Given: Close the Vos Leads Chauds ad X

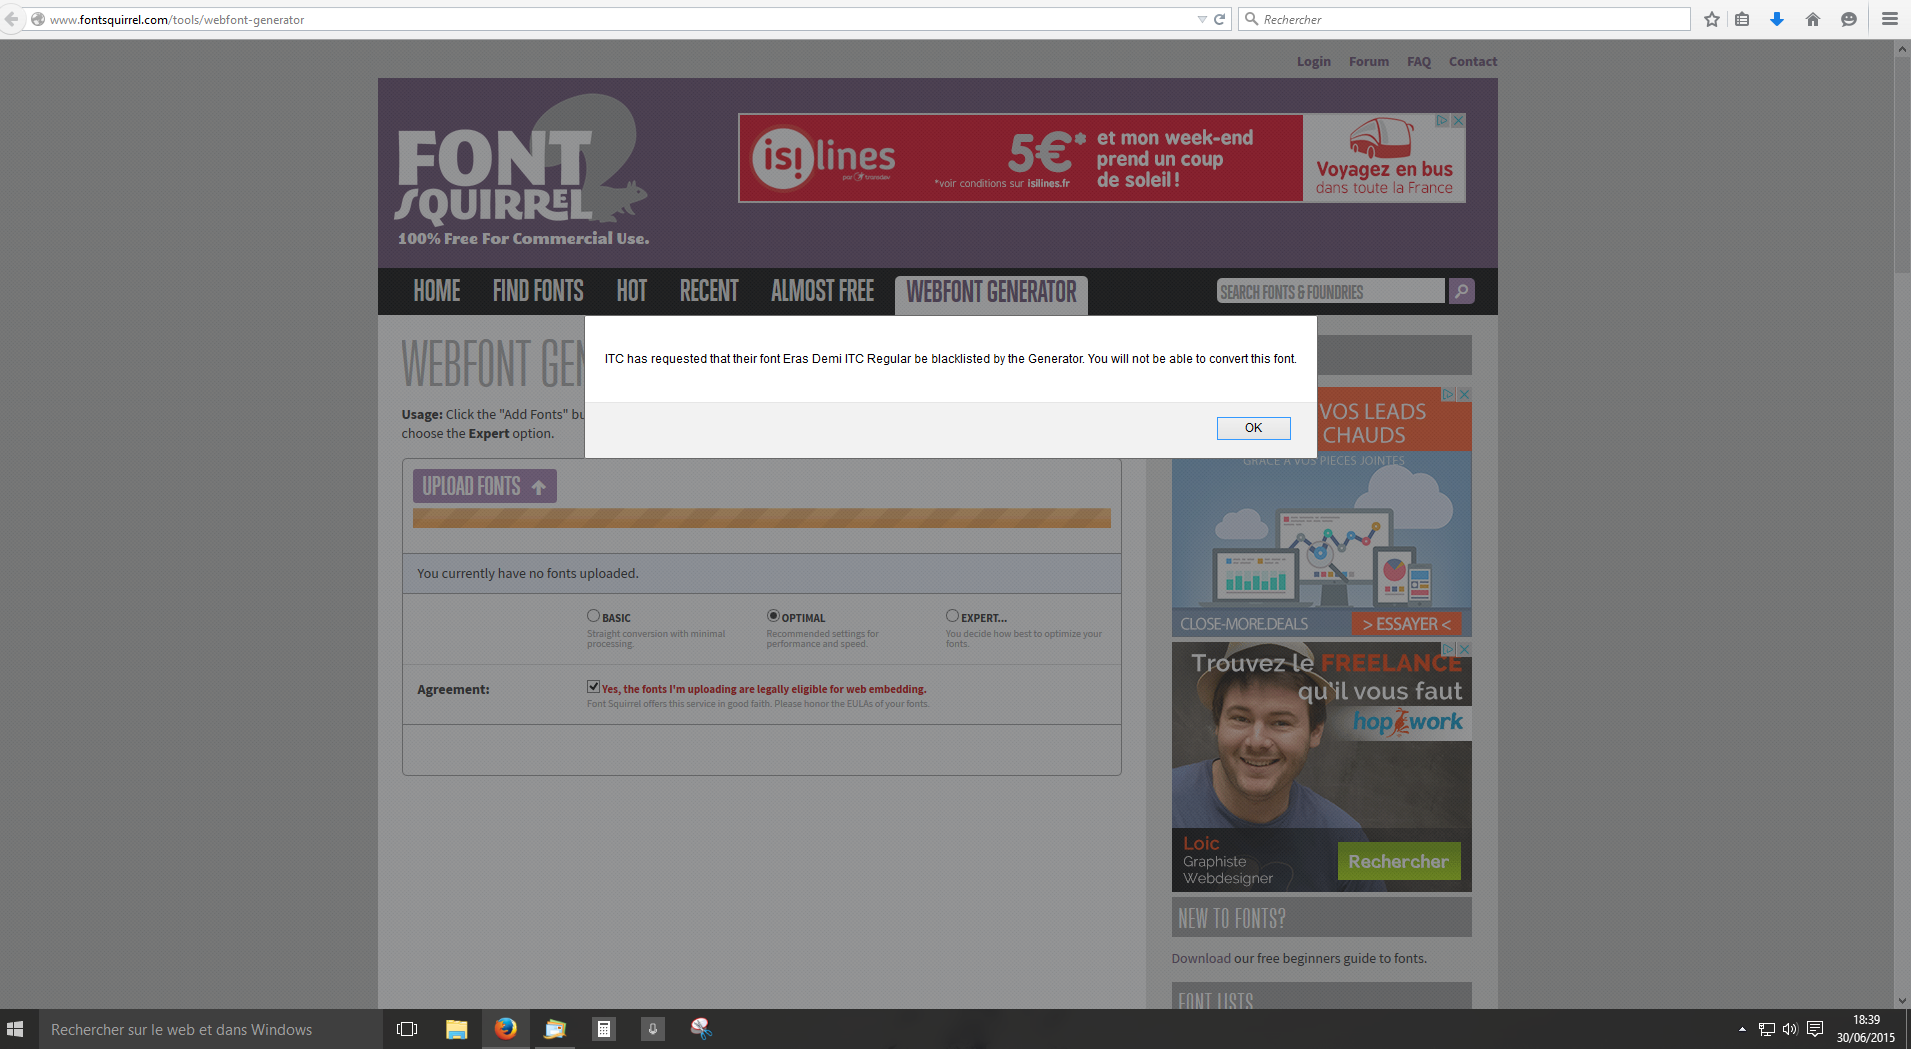Looking at the screenshot, I should tap(1464, 395).
